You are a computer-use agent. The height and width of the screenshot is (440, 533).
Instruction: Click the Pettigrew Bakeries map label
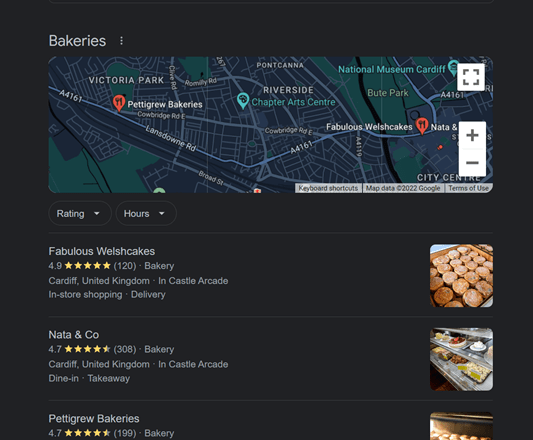[165, 104]
